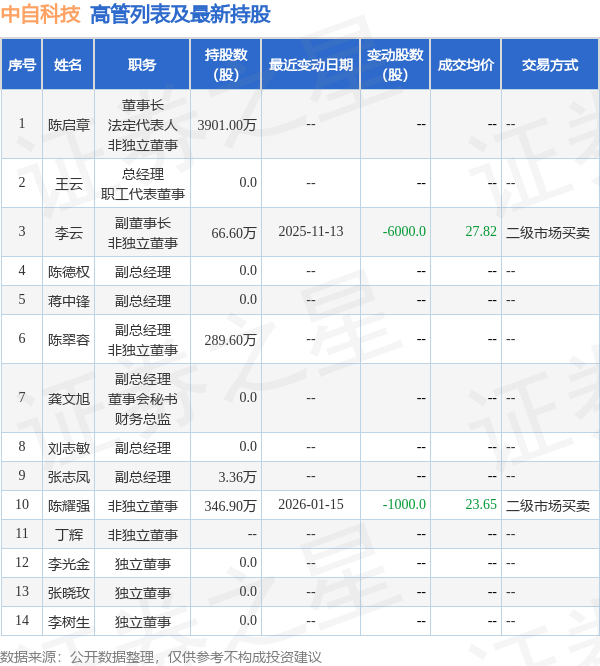Click the 变动股数(股) column header

click(395, 65)
